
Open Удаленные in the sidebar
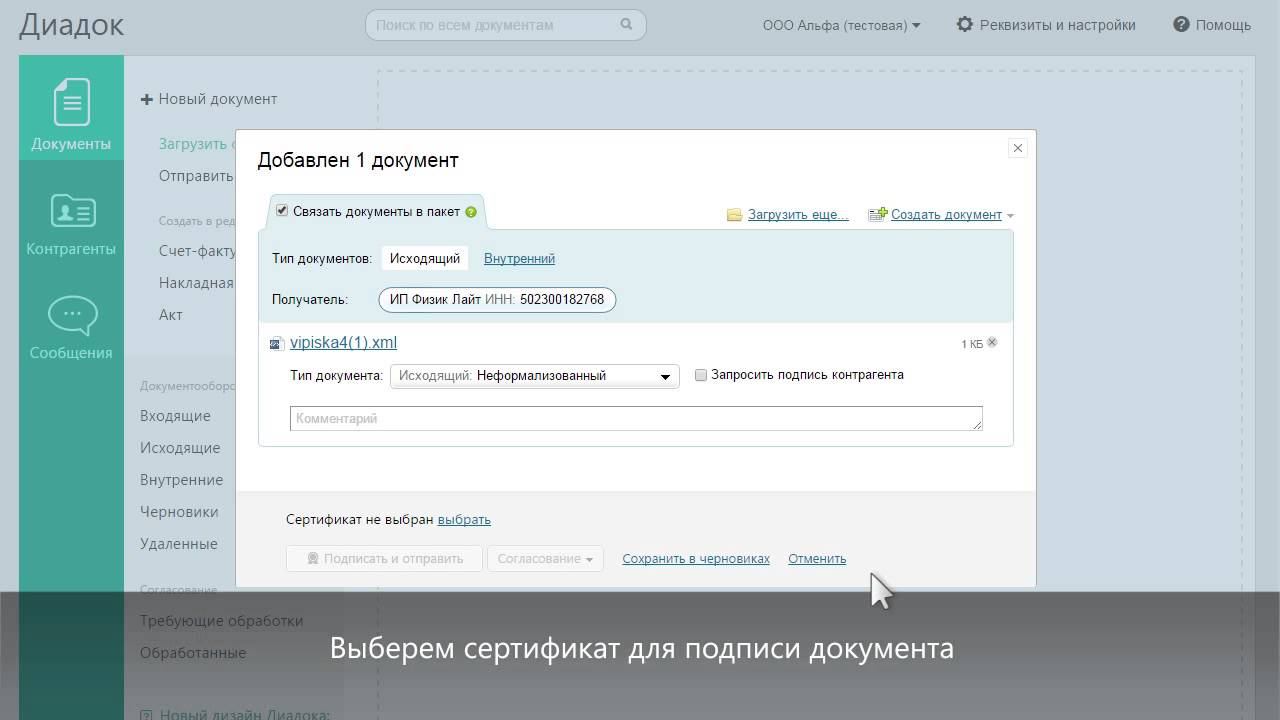[x=179, y=544]
